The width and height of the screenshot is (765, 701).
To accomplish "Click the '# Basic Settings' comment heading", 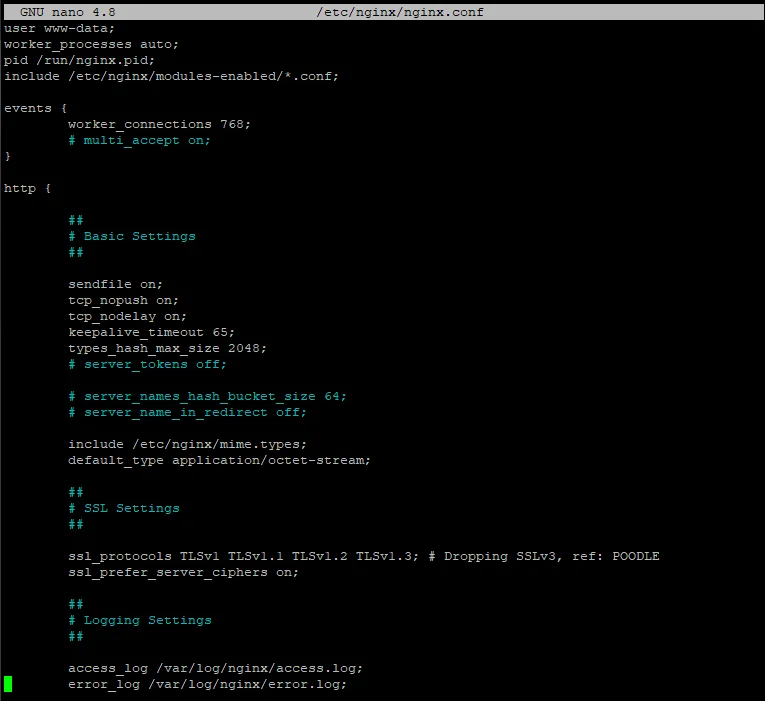I will [131, 236].
